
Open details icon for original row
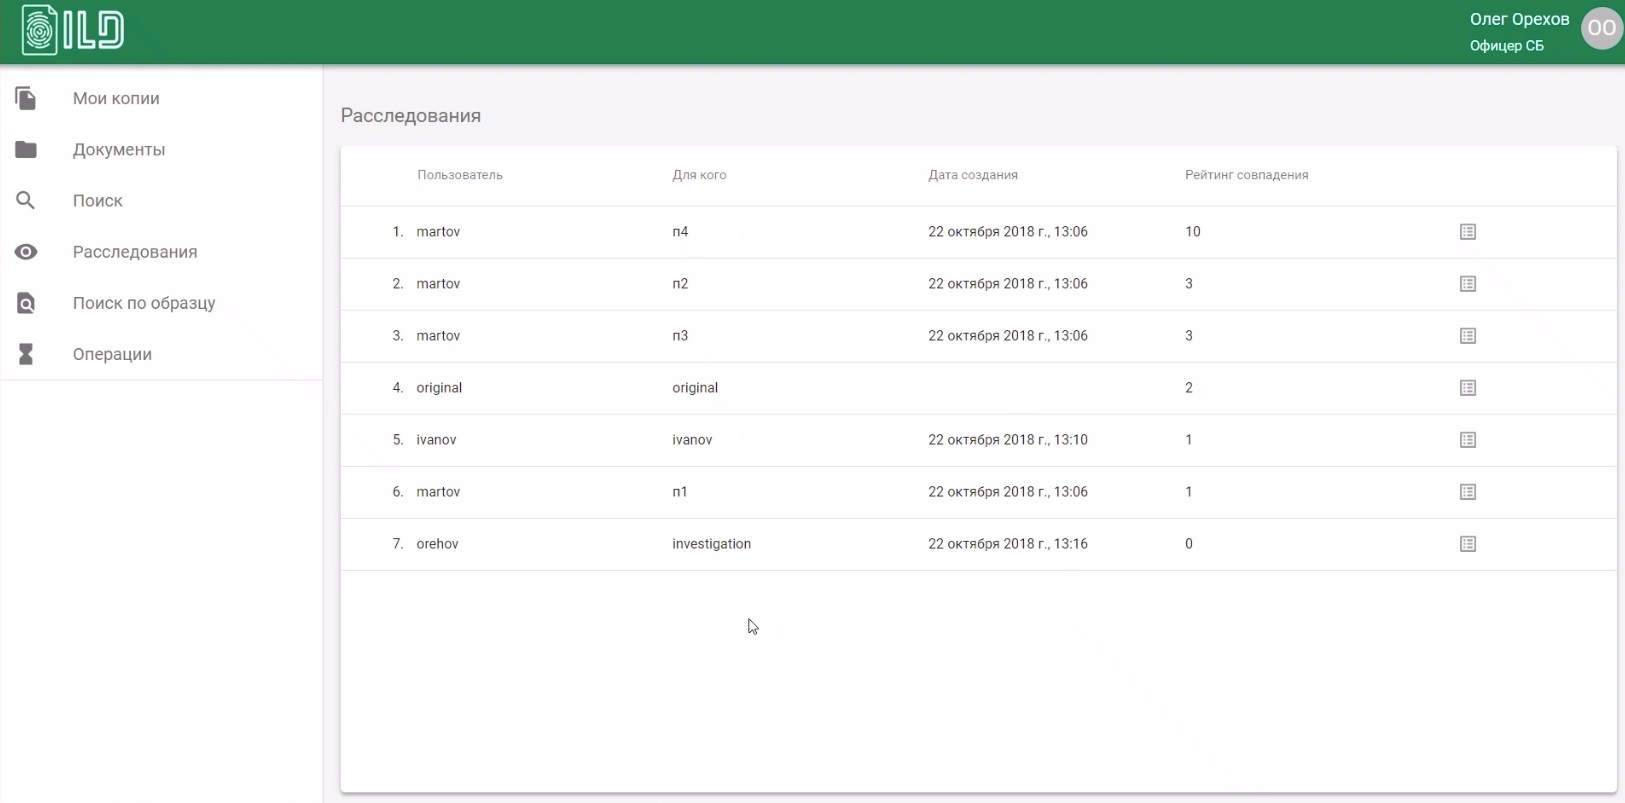[1468, 388]
